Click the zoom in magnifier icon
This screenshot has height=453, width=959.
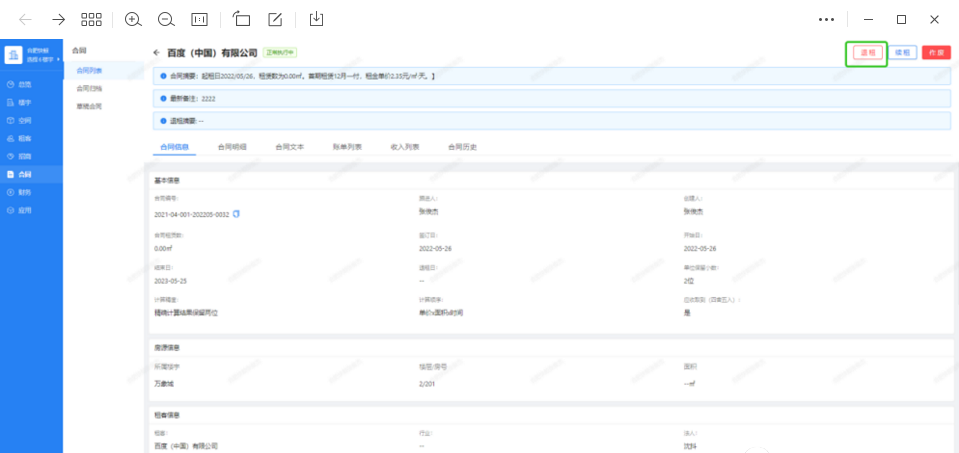[133, 19]
